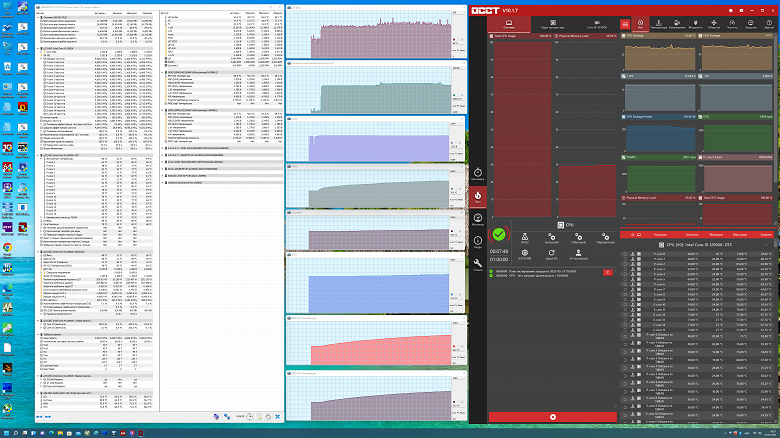This screenshot has width=780, height=438.
Task: Open Windows Start menu
Action: (x=7, y=433)
